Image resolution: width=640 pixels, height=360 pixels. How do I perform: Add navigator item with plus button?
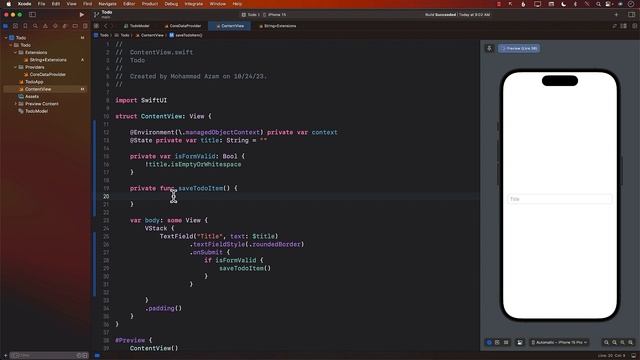click(x=5, y=356)
